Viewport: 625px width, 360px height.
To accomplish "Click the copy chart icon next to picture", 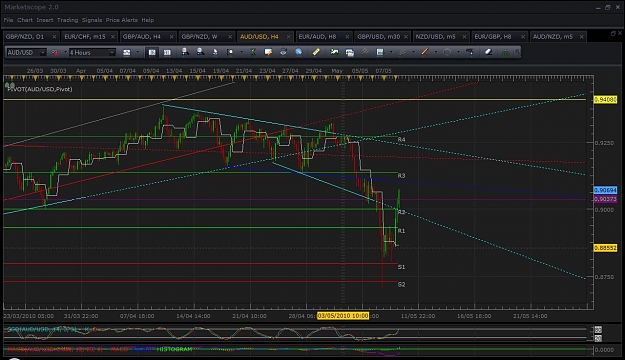I will click(x=350, y=52).
